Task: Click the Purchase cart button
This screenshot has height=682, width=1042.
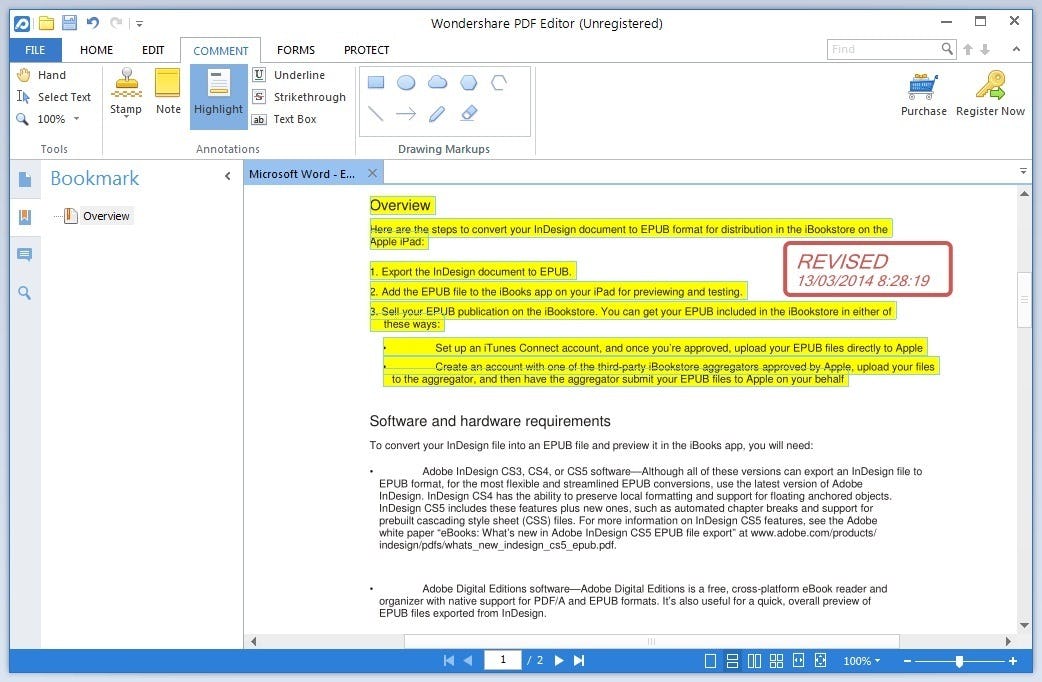Action: pyautogui.click(x=924, y=94)
